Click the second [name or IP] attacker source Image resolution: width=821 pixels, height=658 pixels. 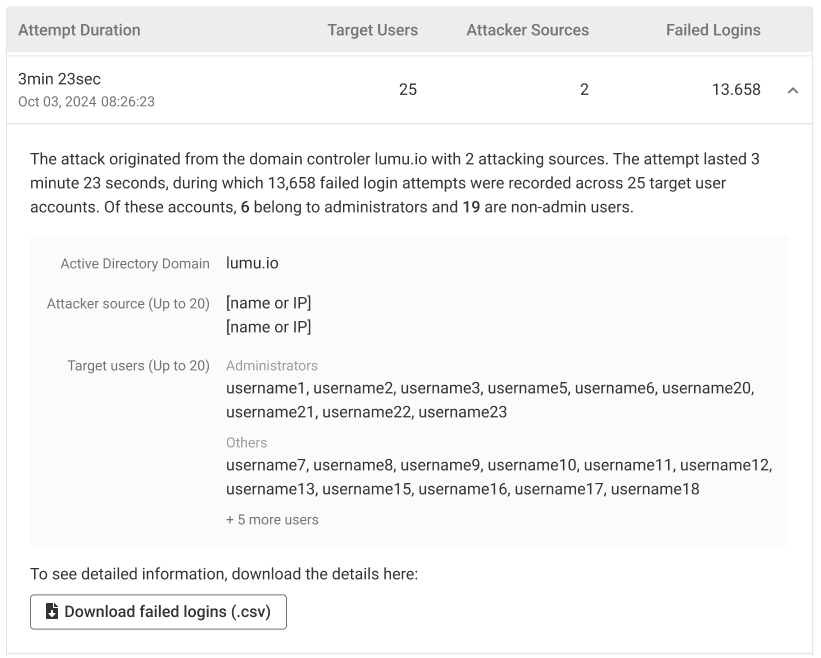[x=268, y=327]
